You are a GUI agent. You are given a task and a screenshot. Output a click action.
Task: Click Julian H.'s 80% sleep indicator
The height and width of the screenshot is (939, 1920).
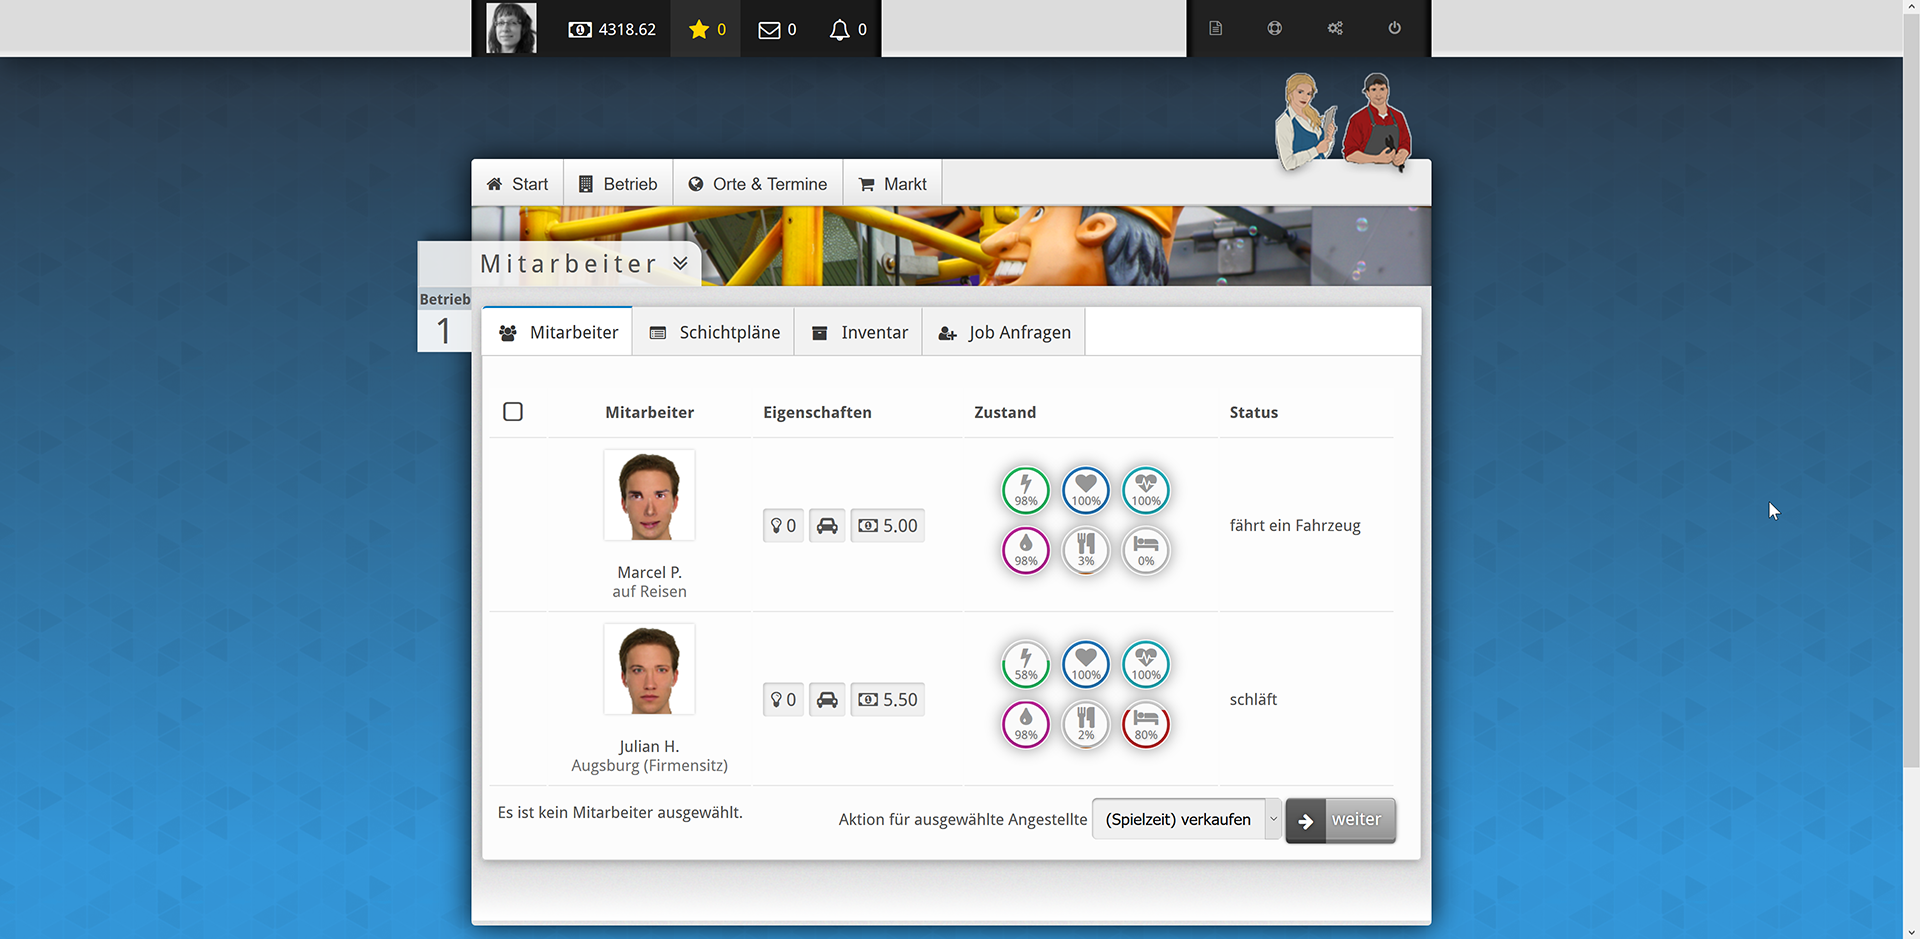click(x=1146, y=724)
